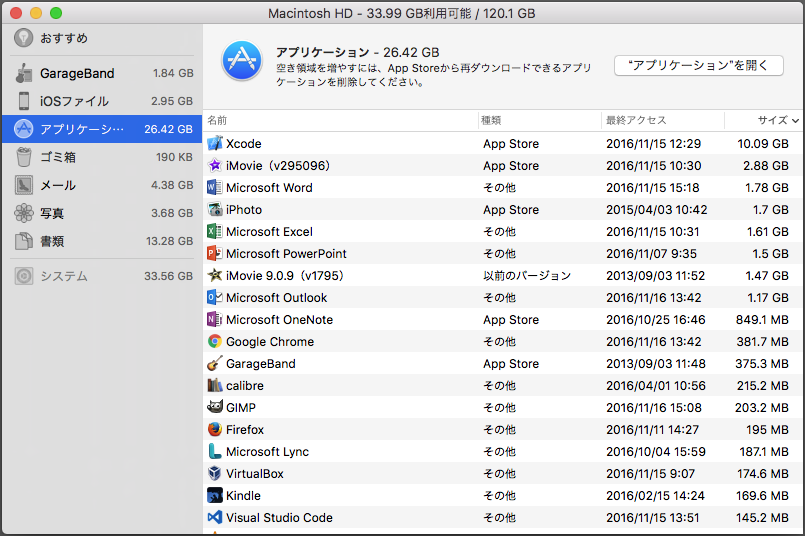Select iOSファイル in the sidebar

[74, 101]
